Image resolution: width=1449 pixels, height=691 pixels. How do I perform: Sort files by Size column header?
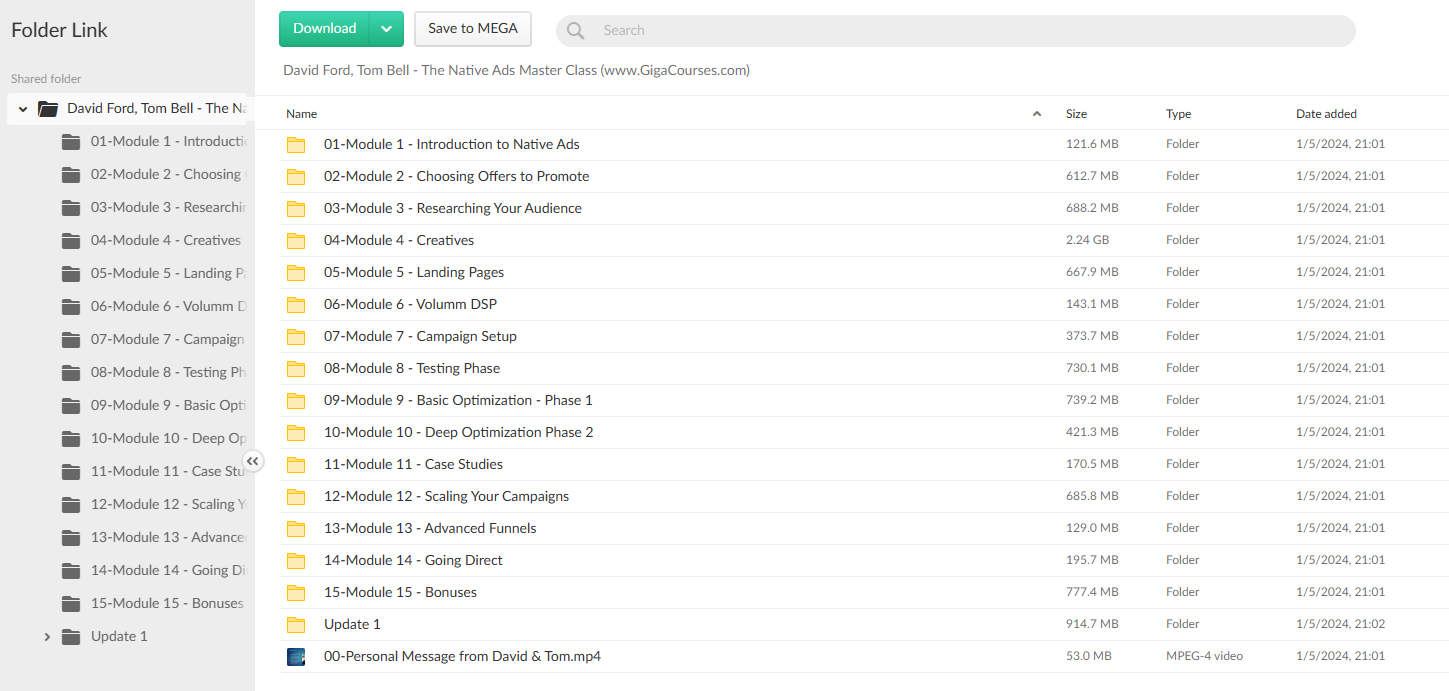pos(1076,114)
